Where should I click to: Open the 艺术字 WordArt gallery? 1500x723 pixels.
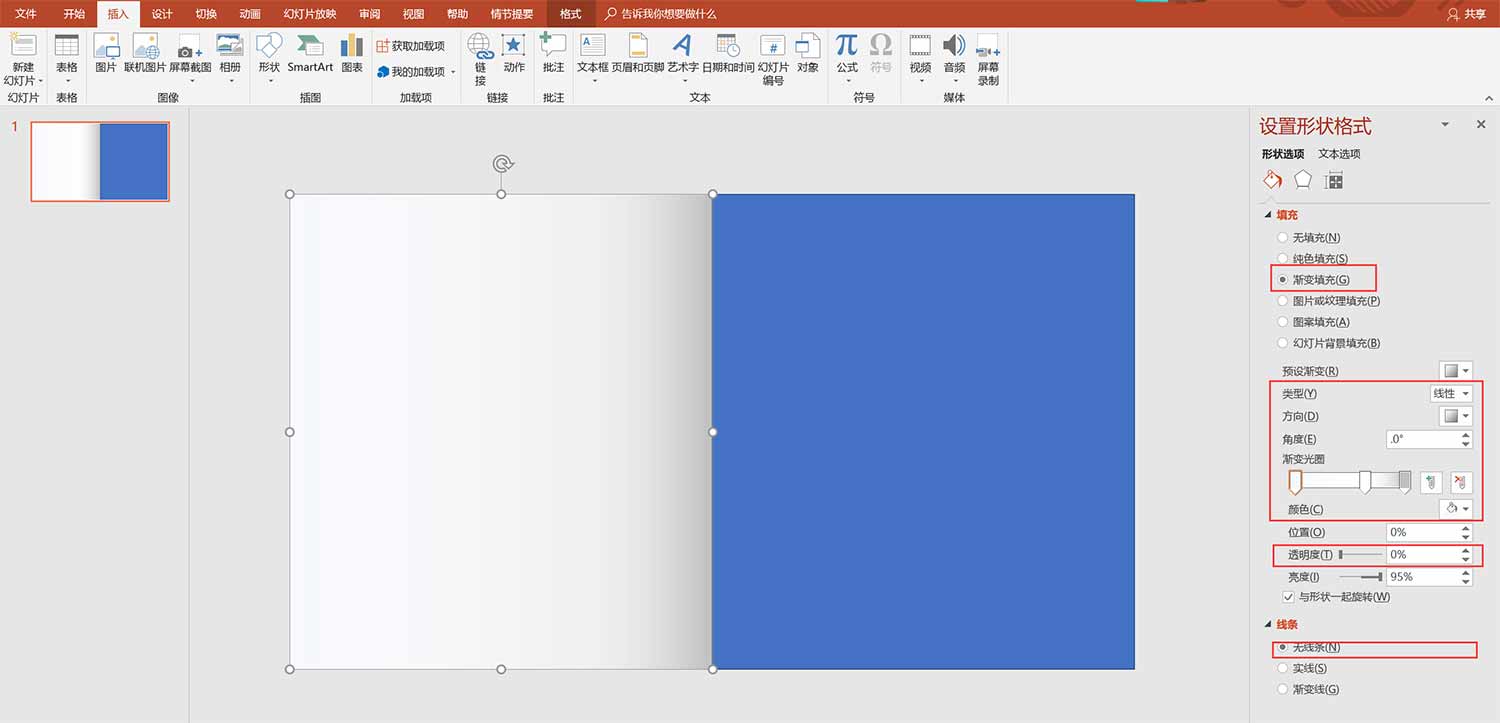tap(682, 45)
